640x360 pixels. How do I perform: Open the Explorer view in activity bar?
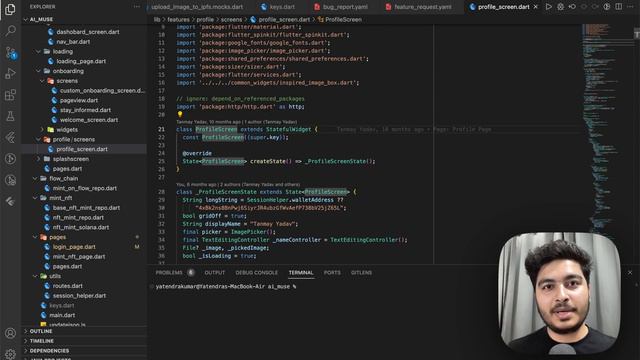click(x=10, y=9)
